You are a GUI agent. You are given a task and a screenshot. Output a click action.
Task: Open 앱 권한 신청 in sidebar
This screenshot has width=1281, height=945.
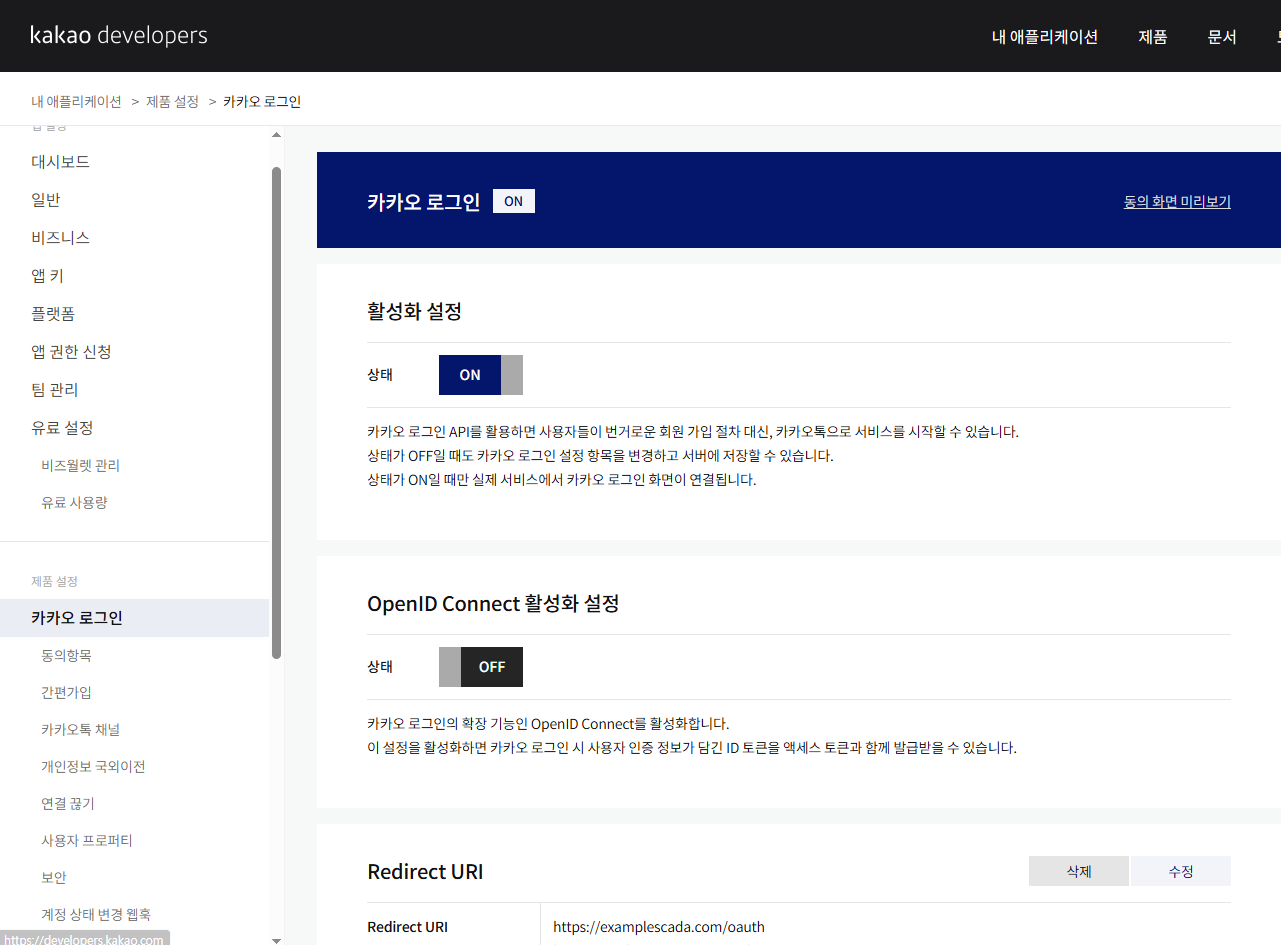click(x=72, y=352)
